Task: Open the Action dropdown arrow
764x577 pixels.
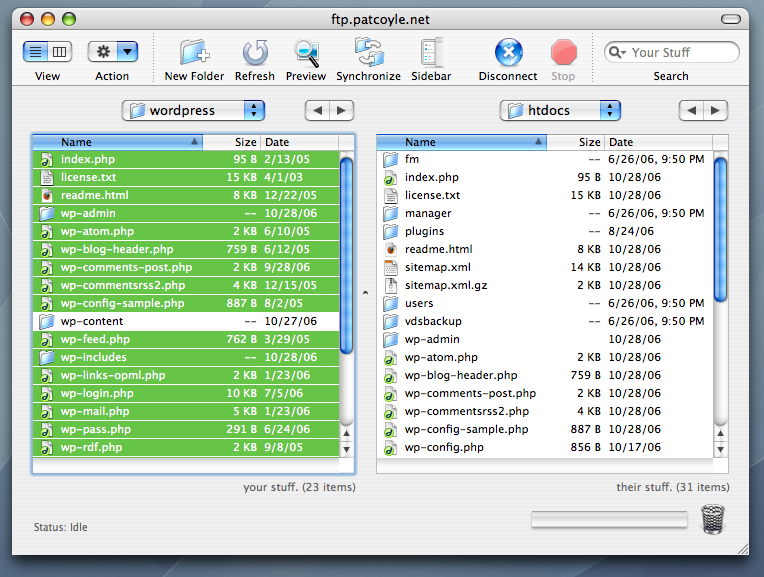Action: tap(128, 52)
